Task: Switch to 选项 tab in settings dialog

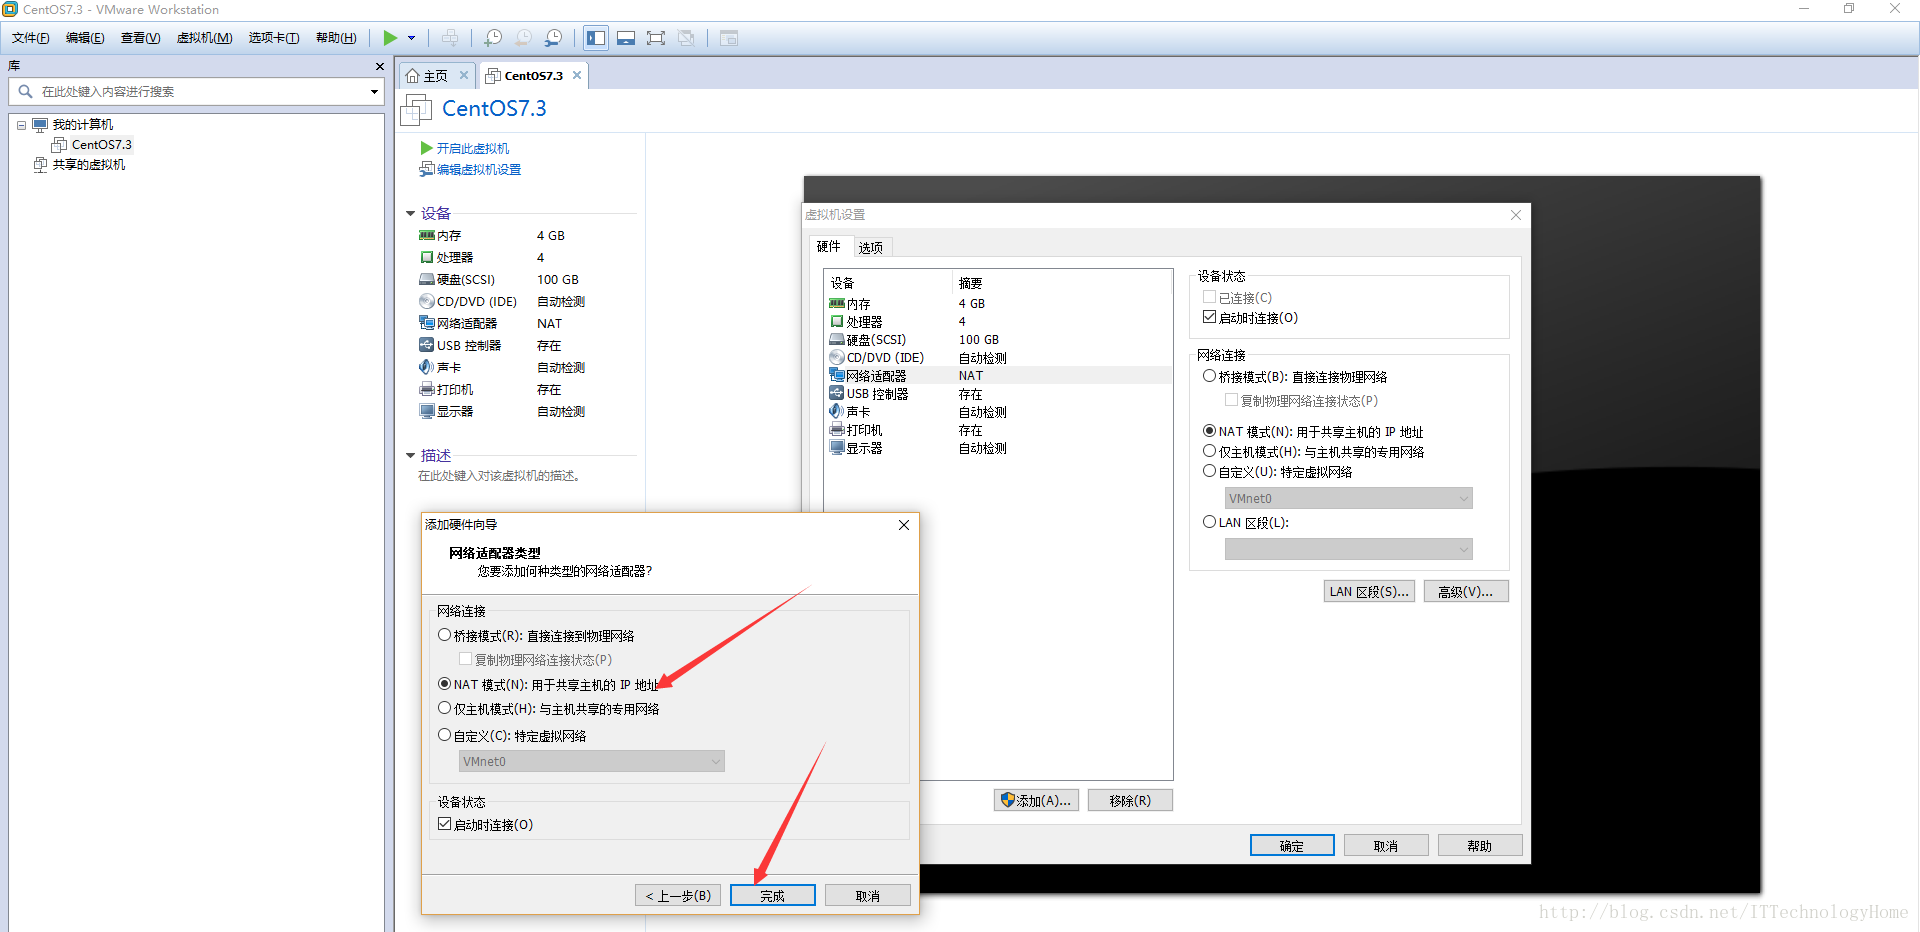Action: pyautogui.click(x=871, y=248)
